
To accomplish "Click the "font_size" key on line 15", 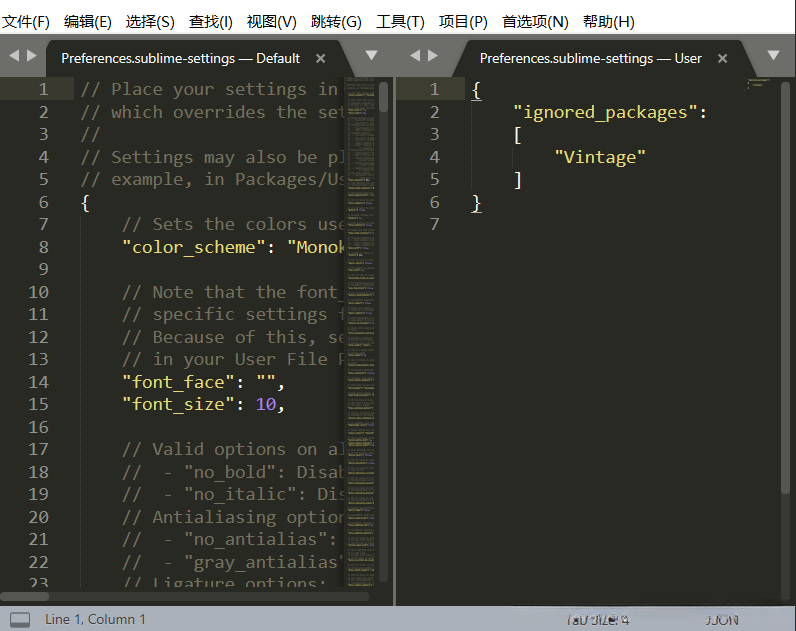I will point(178,404).
